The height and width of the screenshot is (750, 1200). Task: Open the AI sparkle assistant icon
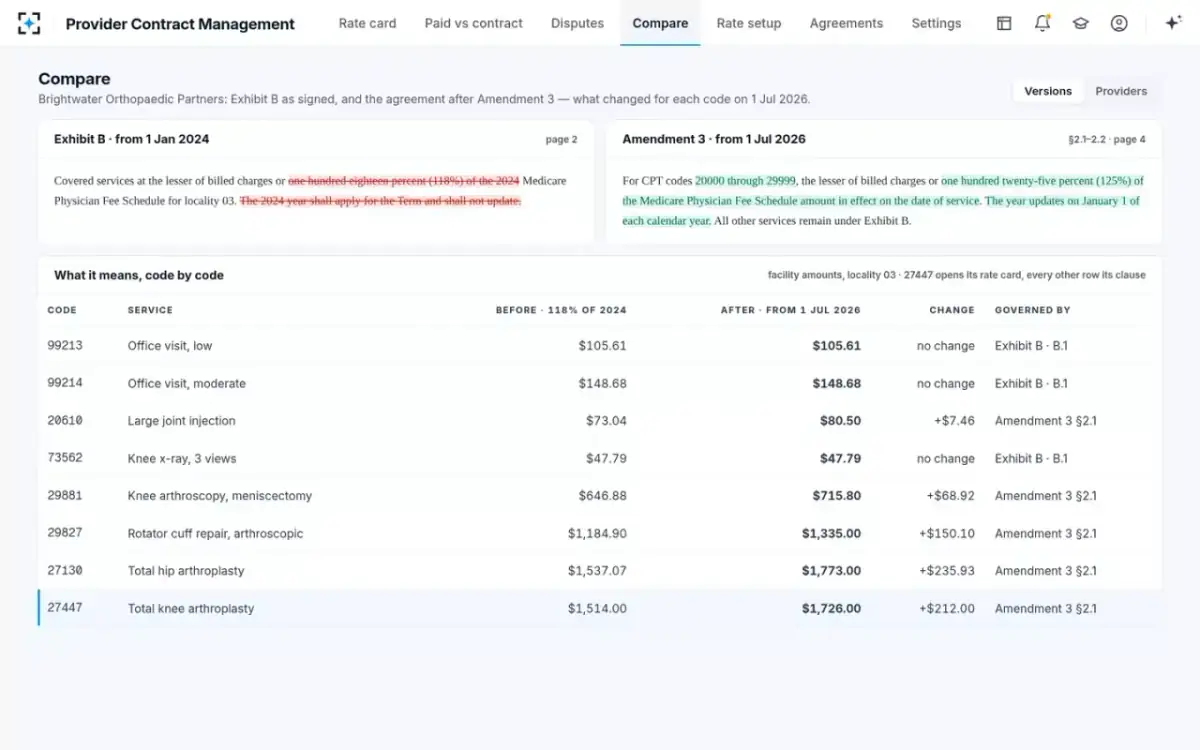pos(1174,23)
